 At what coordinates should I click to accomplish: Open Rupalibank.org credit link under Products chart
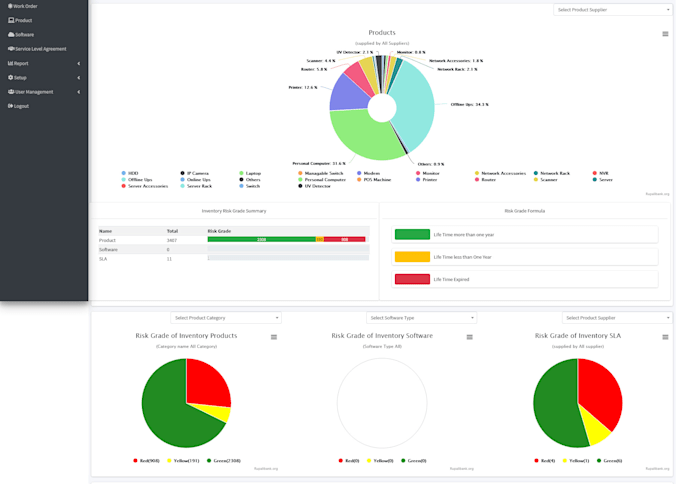(x=657, y=194)
